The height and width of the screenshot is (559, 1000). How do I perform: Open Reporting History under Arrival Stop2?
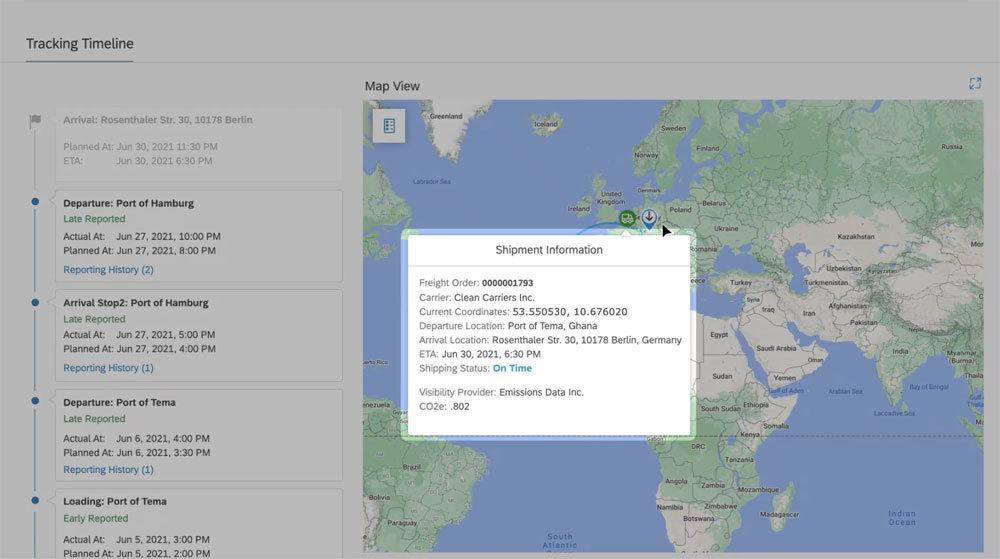[x=108, y=368]
